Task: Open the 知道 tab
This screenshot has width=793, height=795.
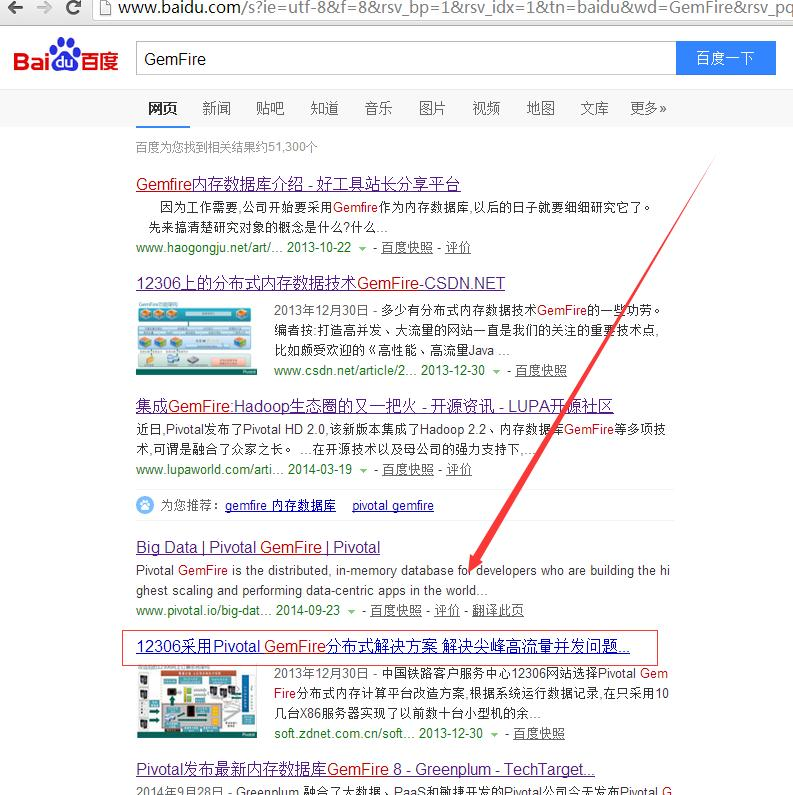Action: [325, 108]
